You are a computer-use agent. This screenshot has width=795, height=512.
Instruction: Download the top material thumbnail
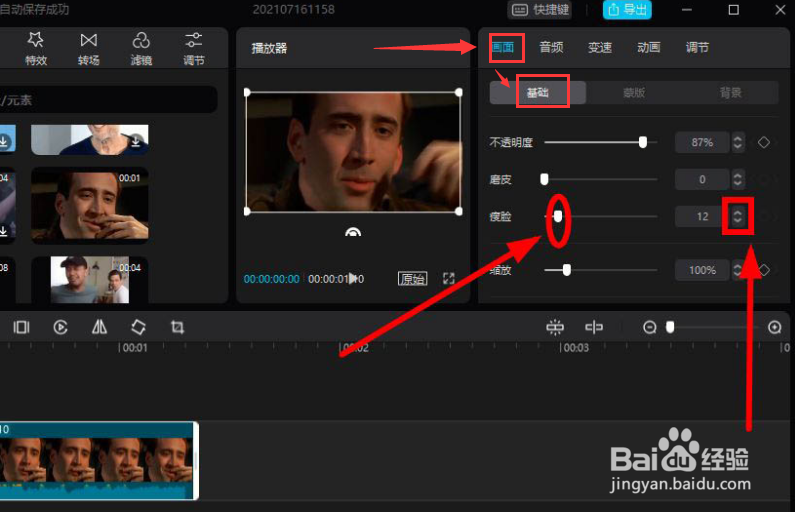tap(135, 141)
